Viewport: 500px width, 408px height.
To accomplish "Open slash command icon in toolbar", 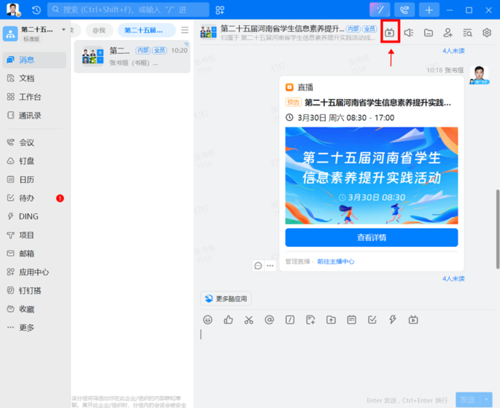I will tap(290, 320).
